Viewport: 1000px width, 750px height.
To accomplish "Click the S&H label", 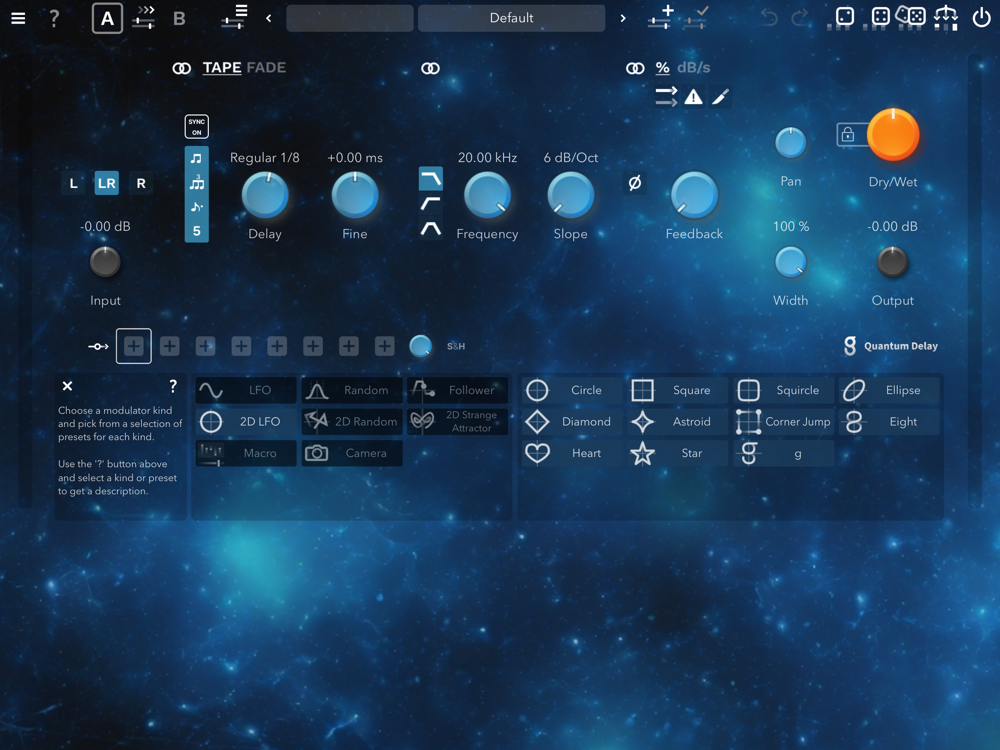I will 456,346.
